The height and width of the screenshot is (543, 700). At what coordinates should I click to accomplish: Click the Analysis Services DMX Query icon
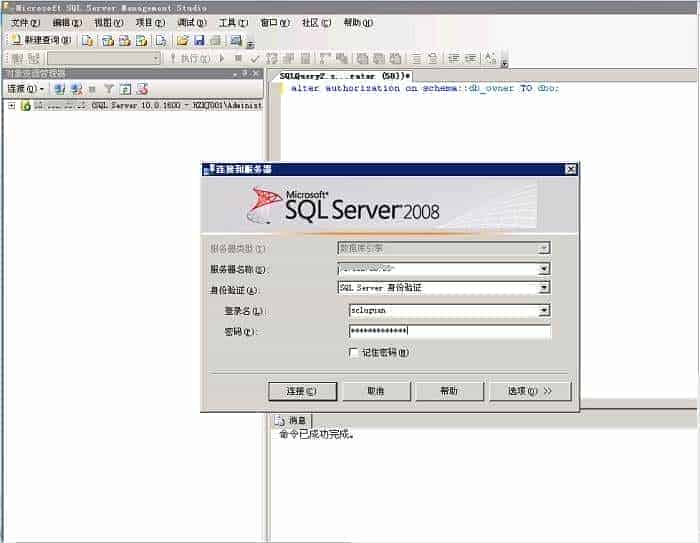coord(125,41)
